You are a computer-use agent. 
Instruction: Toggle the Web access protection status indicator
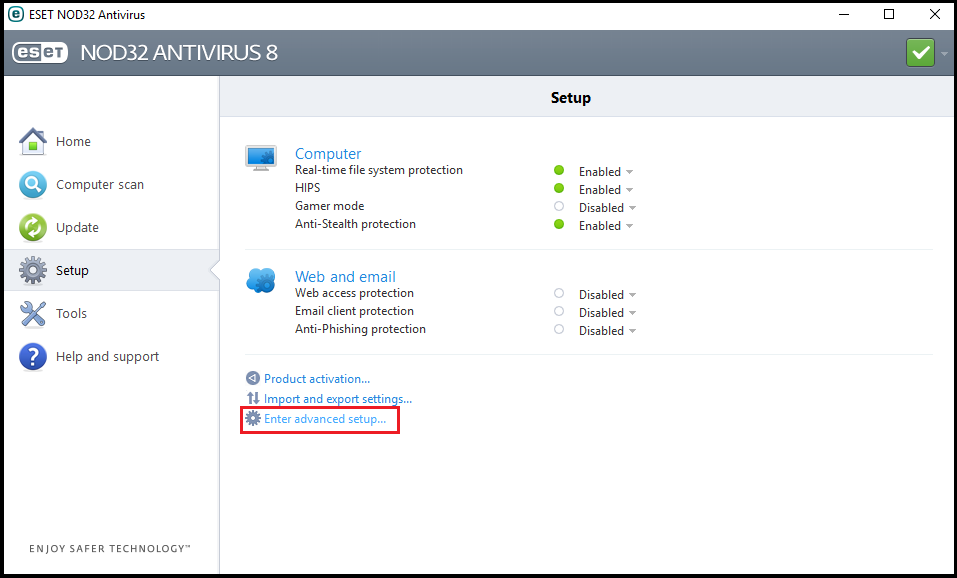click(559, 294)
